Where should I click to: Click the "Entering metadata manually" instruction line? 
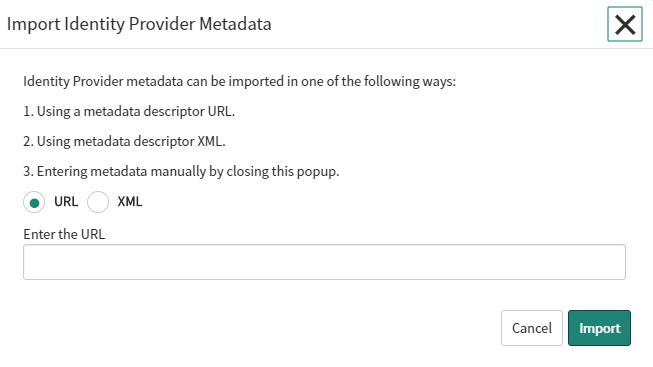[x=181, y=171]
